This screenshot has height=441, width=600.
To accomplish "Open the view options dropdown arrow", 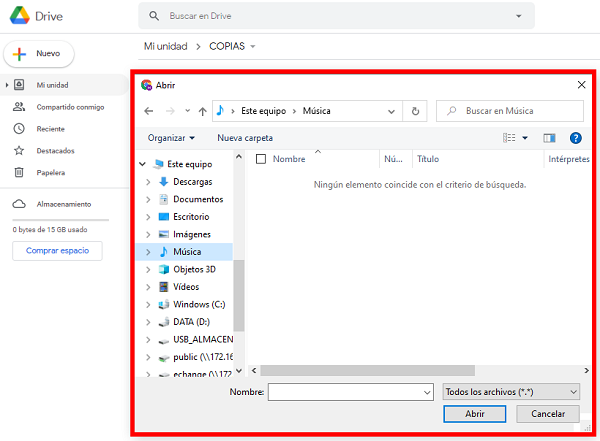I will pos(525,138).
